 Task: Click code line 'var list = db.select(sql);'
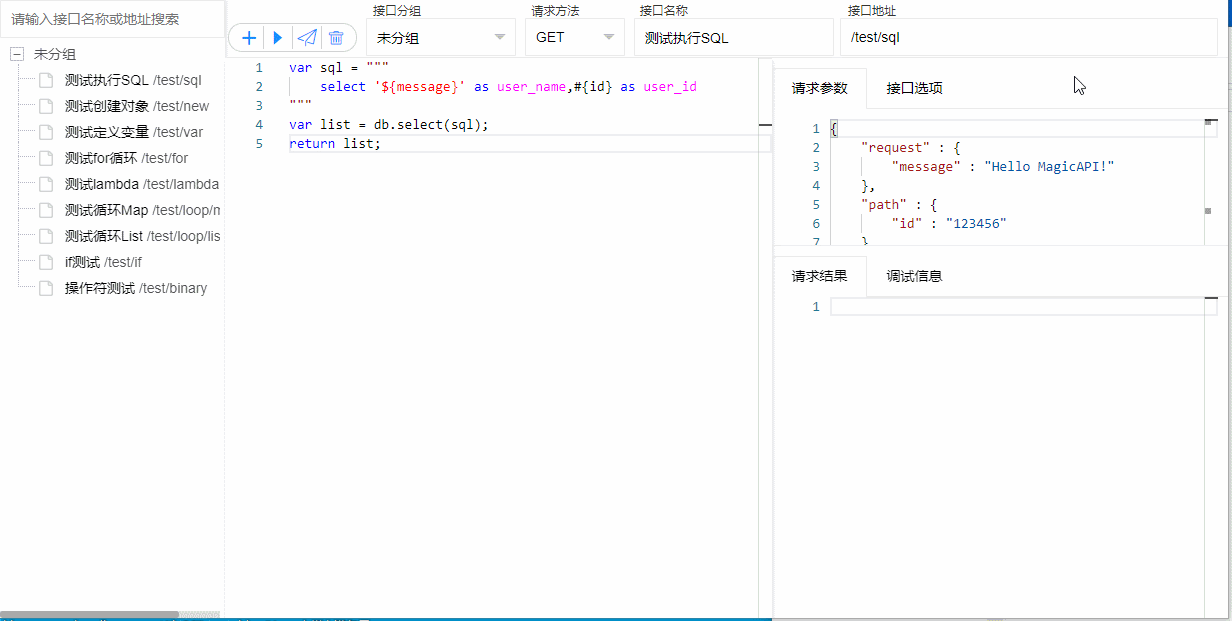(x=389, y=125)
